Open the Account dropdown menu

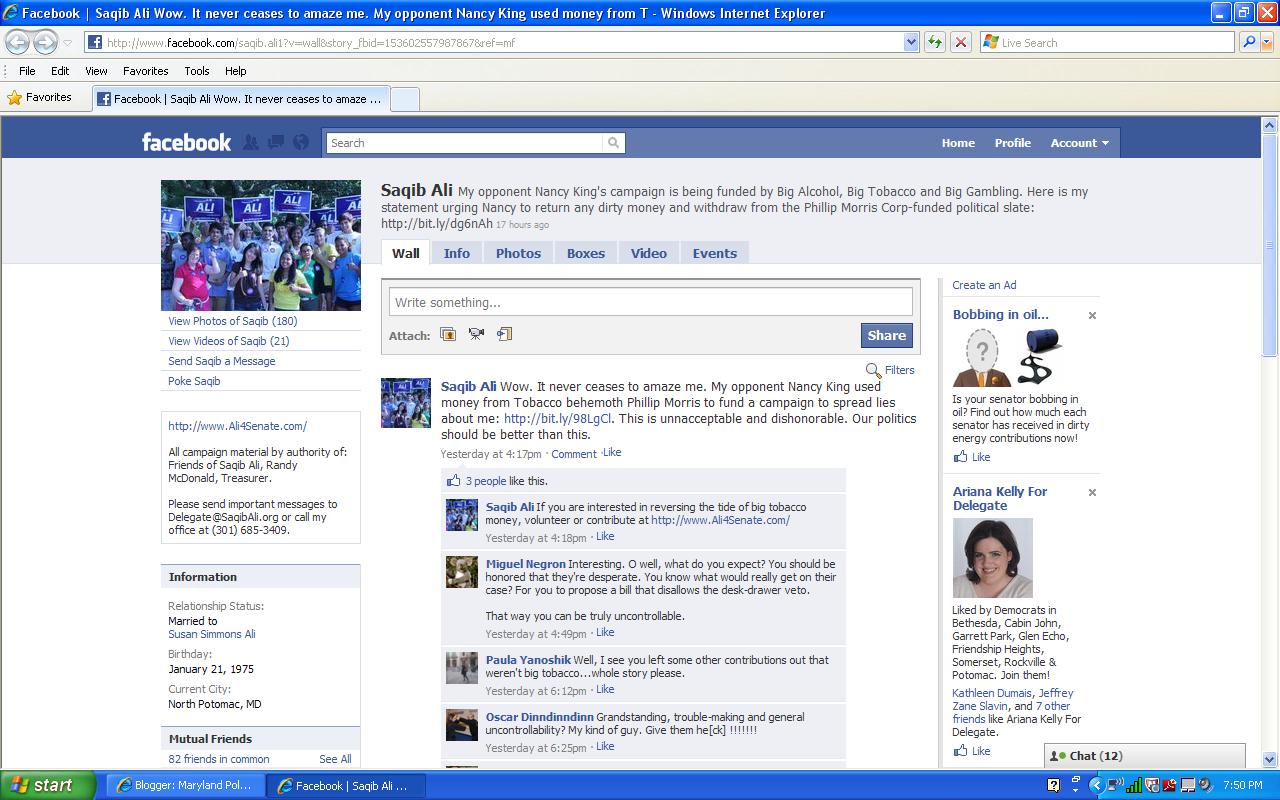(x=1079, y=143)
